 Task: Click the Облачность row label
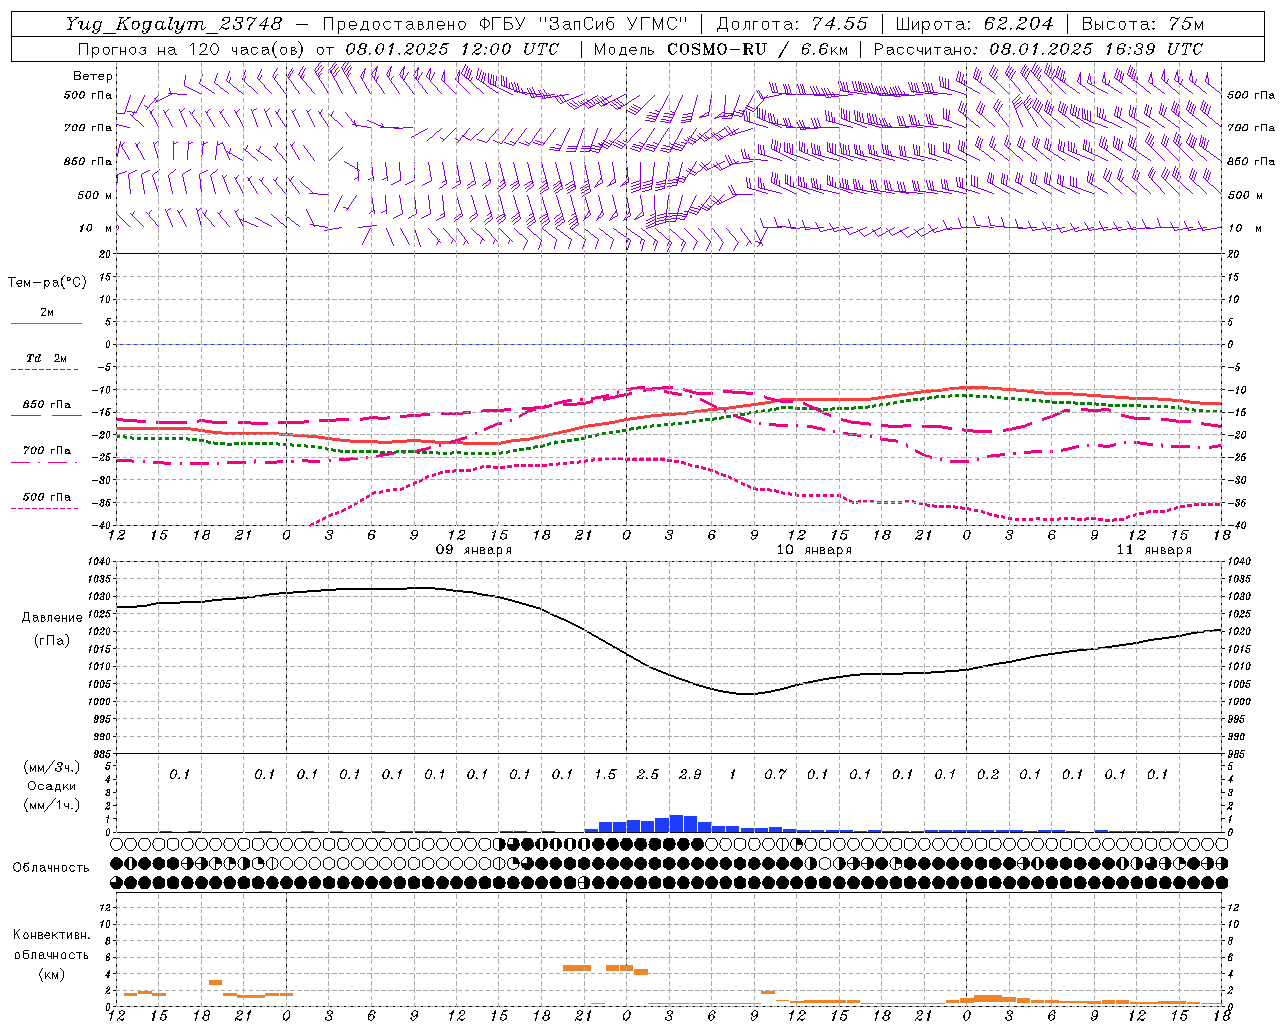tap(51, 868)
